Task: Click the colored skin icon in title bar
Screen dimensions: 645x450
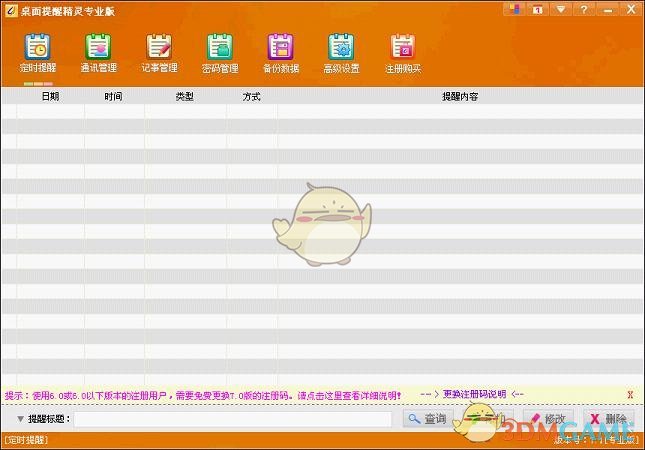Action: (x=514, y=9)
